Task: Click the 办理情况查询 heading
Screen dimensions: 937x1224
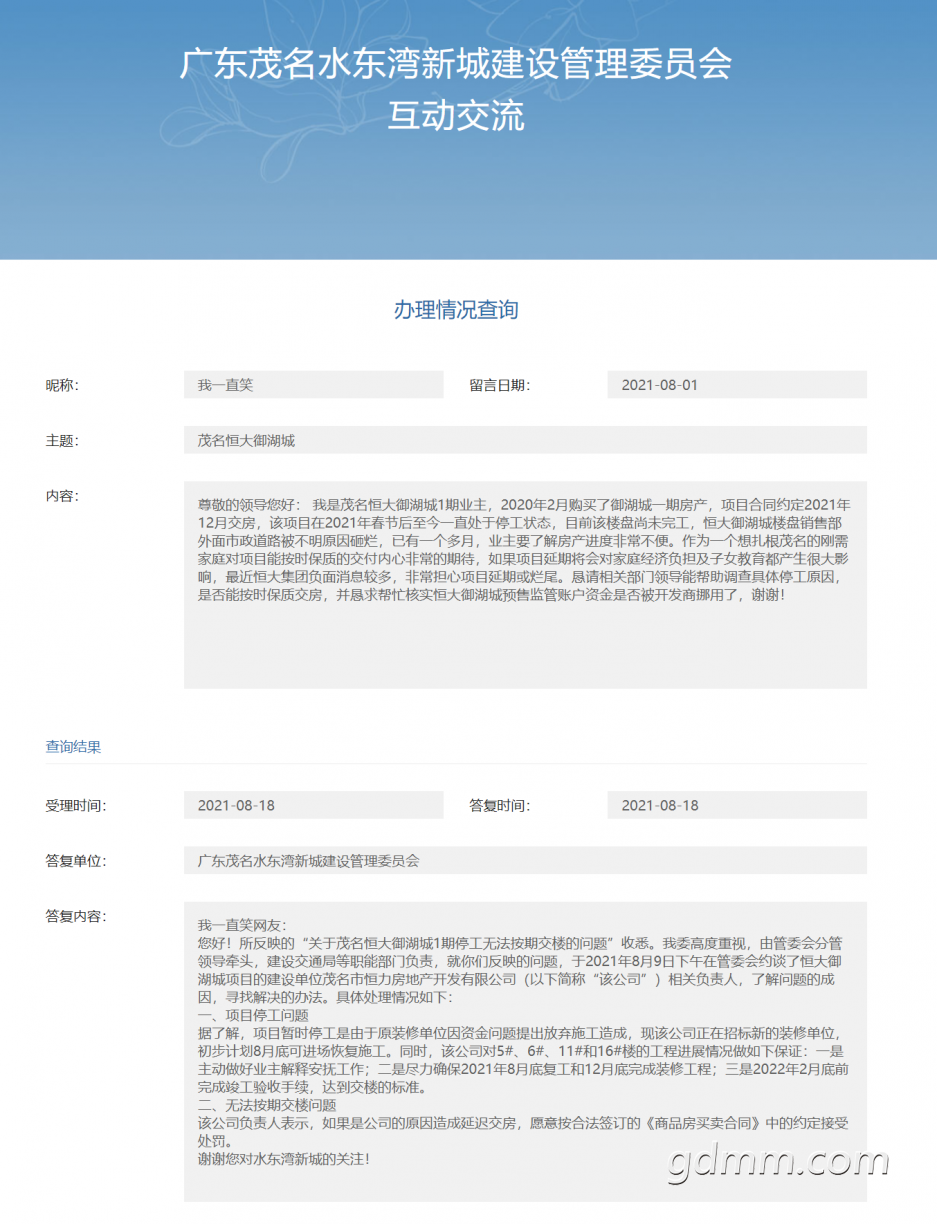Action: click(x=456, y=310)
